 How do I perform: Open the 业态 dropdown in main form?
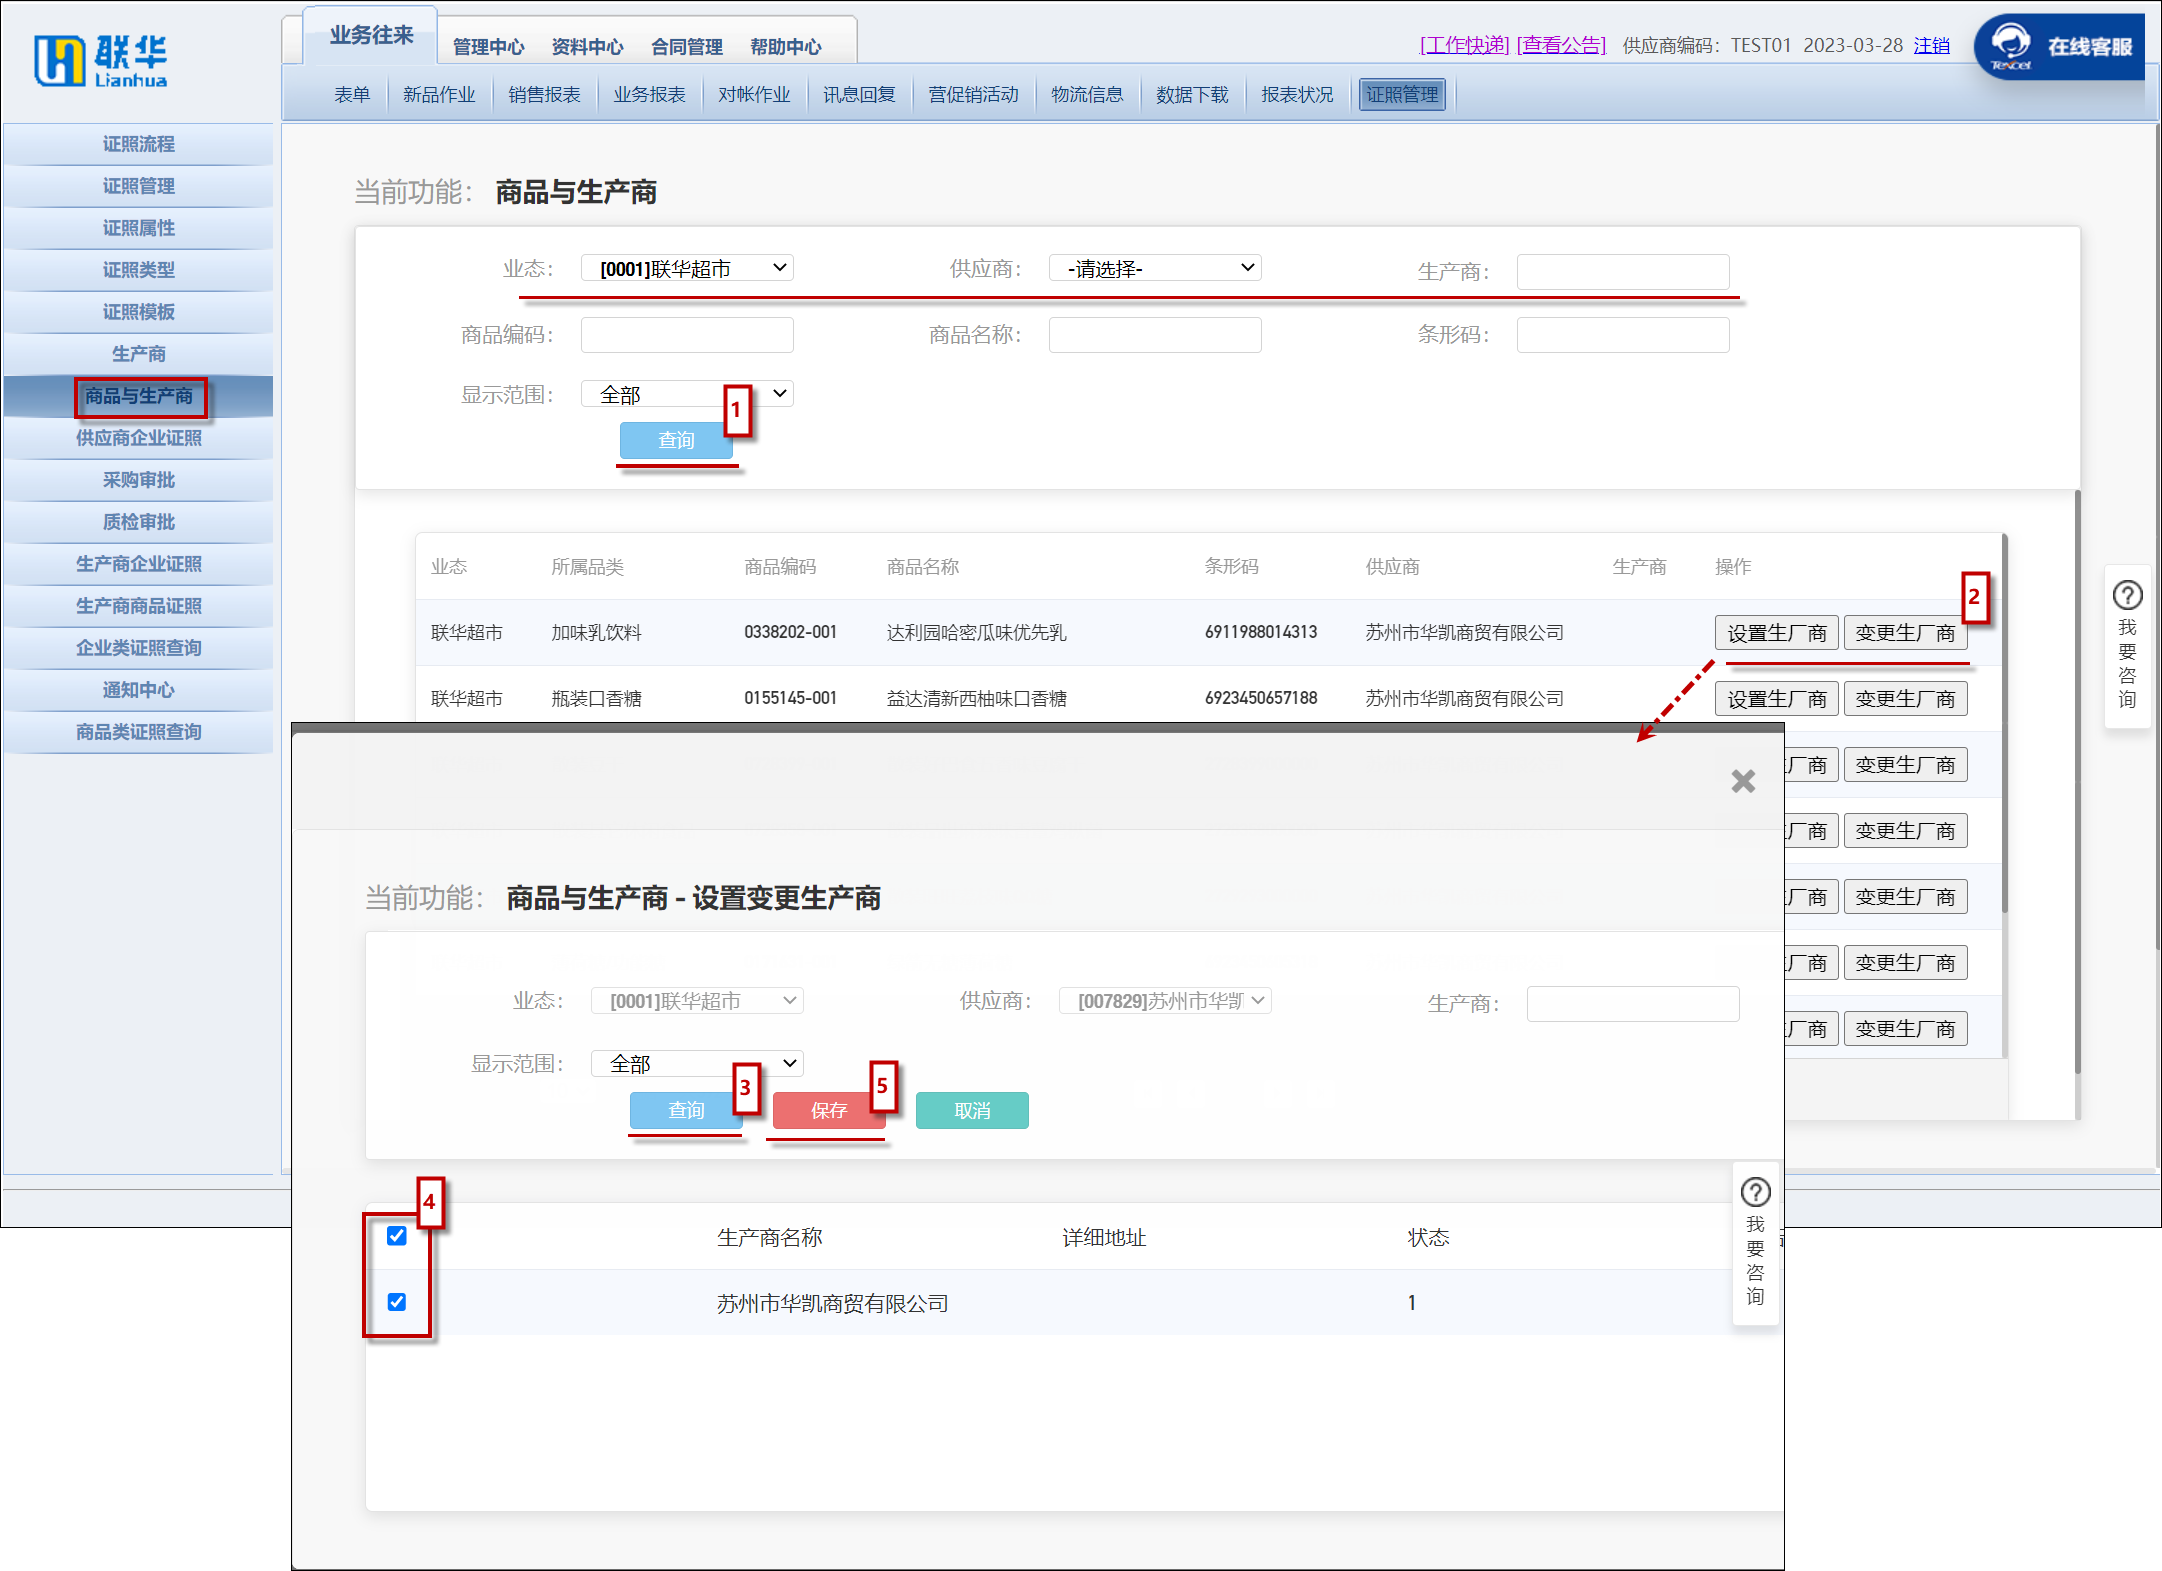click(x=687, y=268)
